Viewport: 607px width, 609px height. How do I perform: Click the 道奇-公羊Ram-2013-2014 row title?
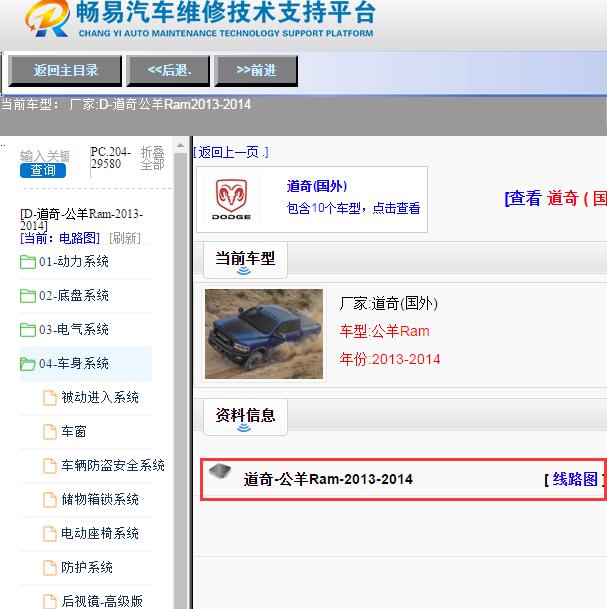point(328,479)
